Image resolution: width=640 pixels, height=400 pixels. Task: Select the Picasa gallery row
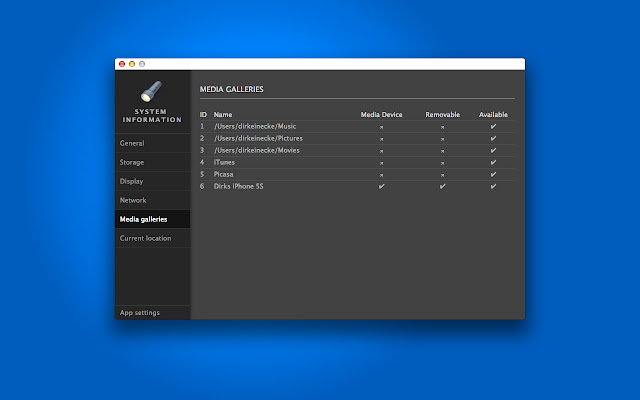(x=357, y=174)
